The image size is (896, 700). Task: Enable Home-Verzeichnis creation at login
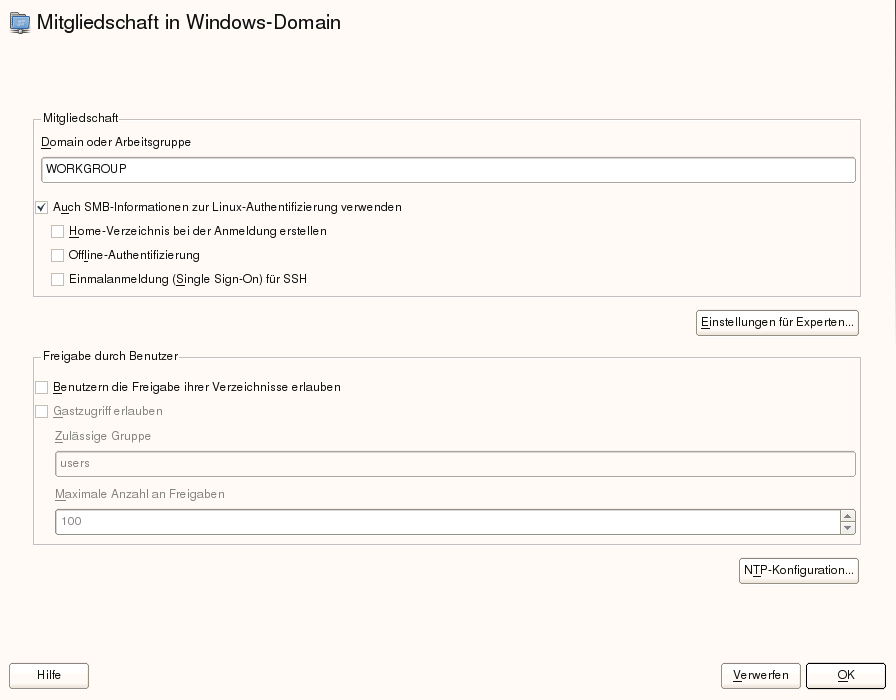coord(58,231)
